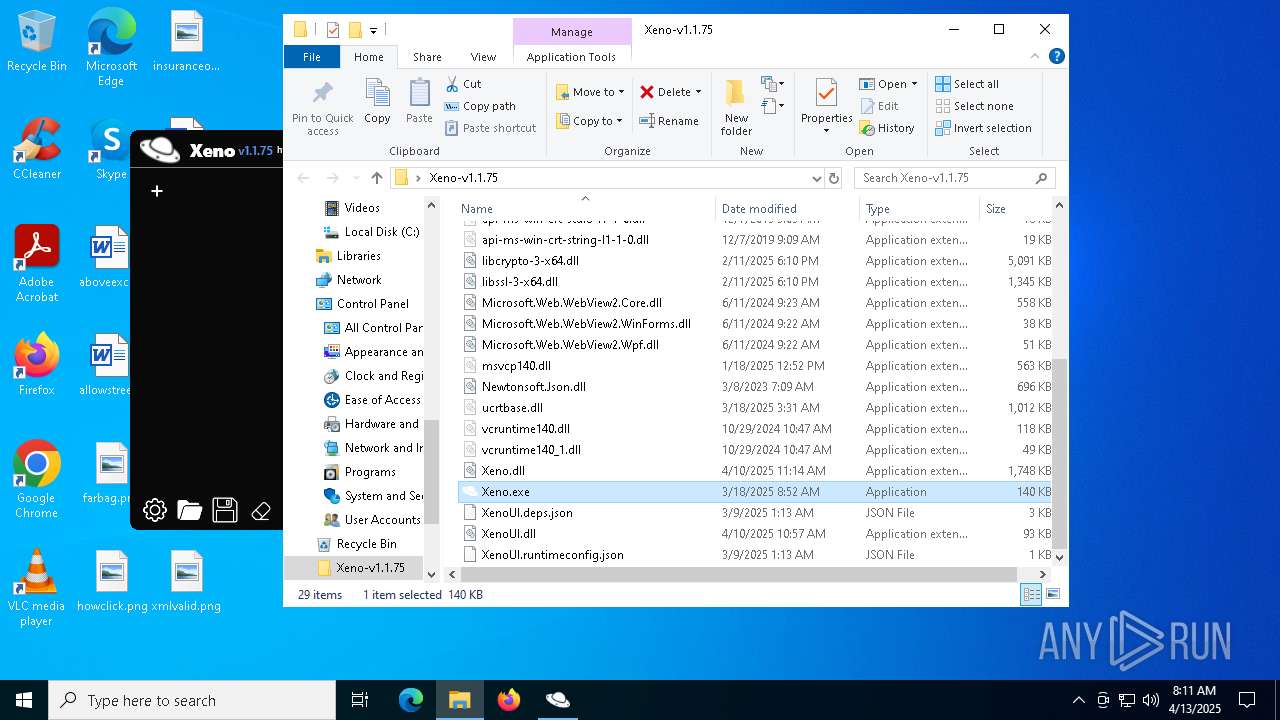Click the eraser clear icon in Xeno
The width and height of the screenshot is (1280, 720).
[261, 511]
